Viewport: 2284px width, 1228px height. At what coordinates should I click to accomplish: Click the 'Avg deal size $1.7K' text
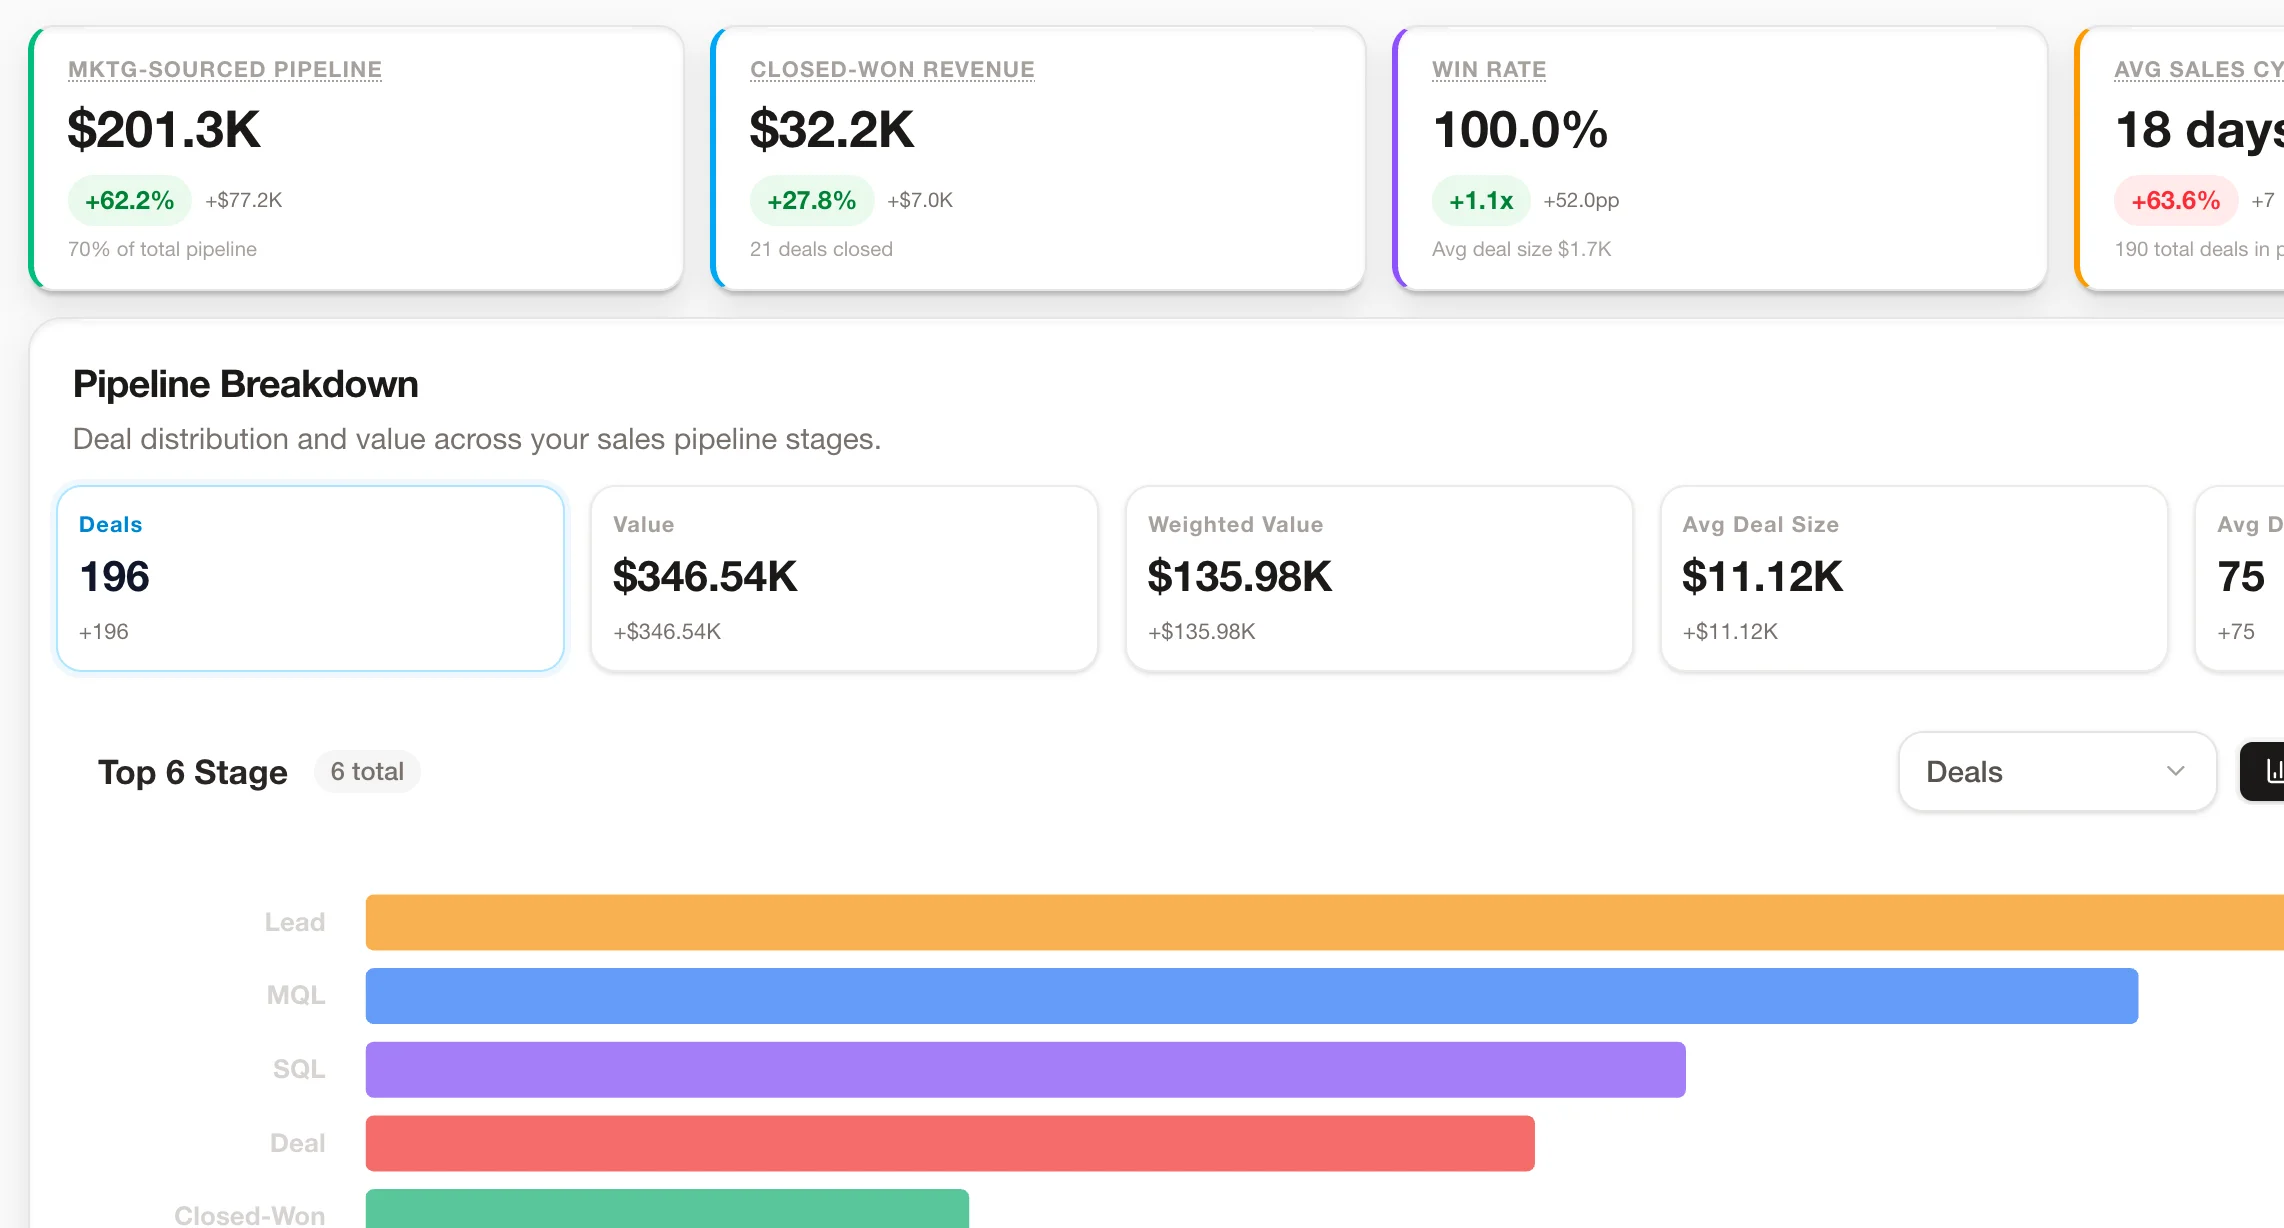[1521, 249]
